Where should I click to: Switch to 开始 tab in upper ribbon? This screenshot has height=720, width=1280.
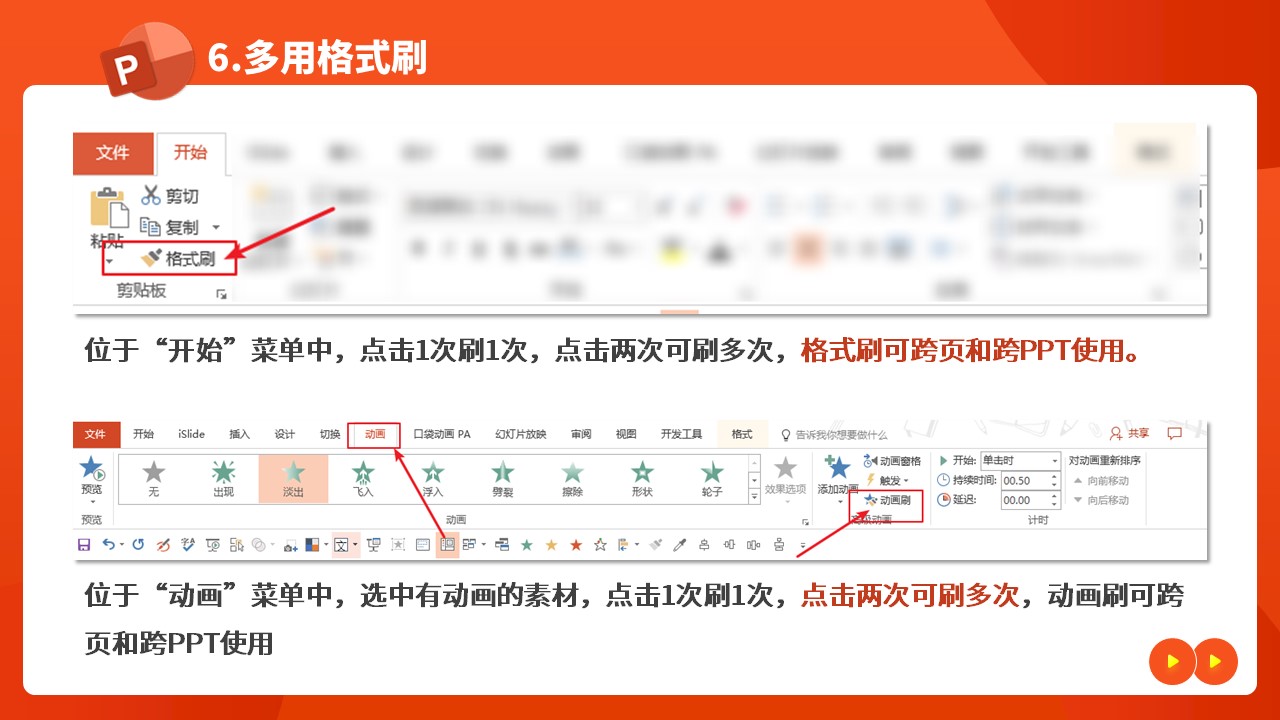click(x=190, y=153)
